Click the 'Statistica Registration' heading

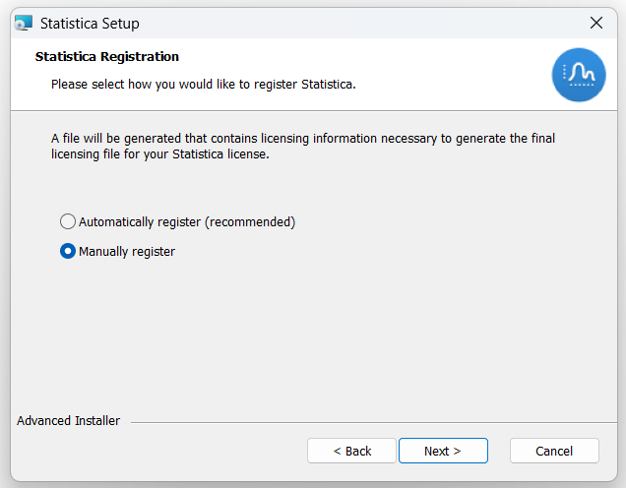(107, 57)
